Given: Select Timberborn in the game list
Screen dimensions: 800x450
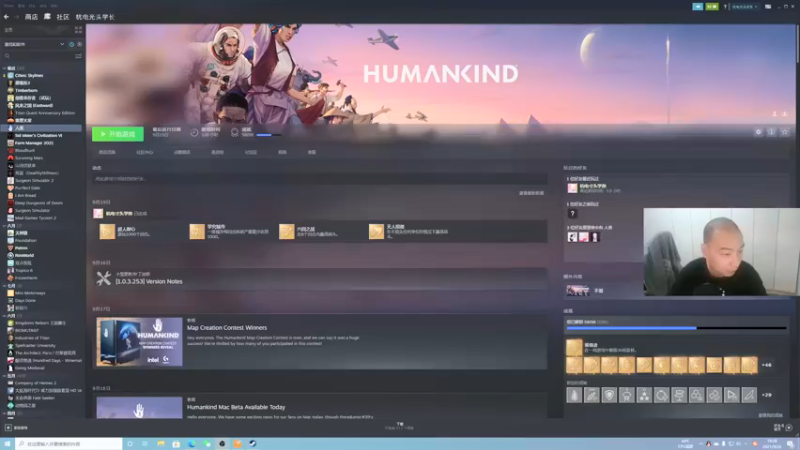Looking at the screenshot, I should 26,90.
